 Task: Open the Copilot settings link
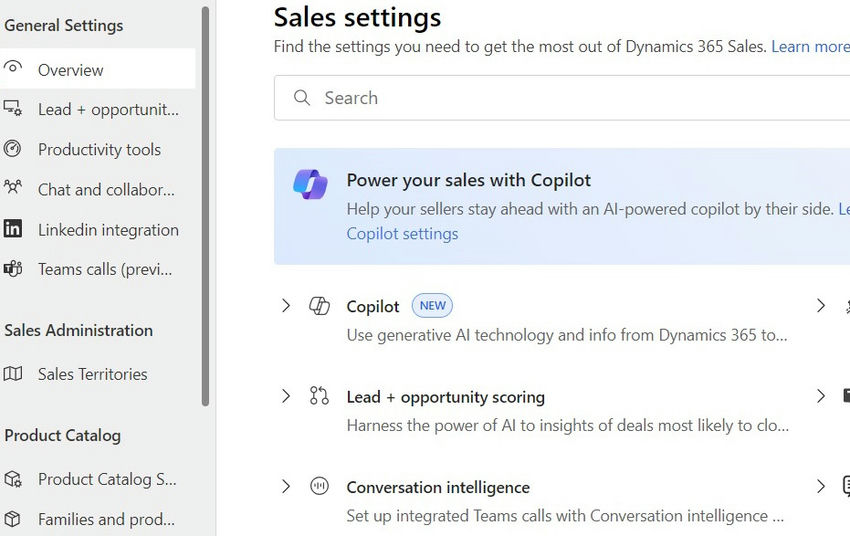tap(402, 234)
